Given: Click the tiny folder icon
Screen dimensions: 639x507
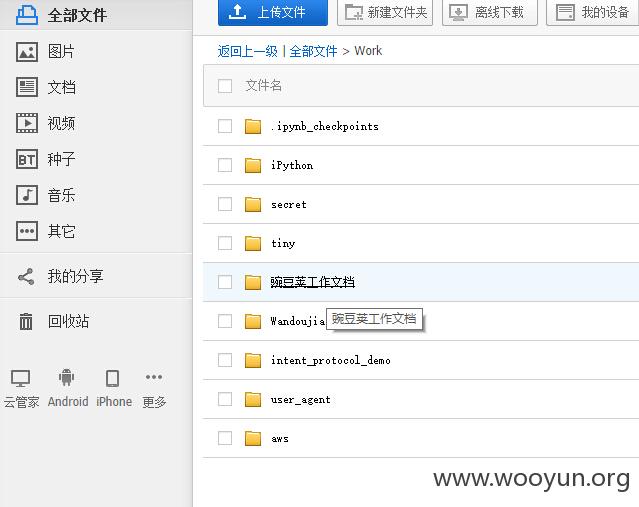Looking at the screenshot, I should coord(253,243).
